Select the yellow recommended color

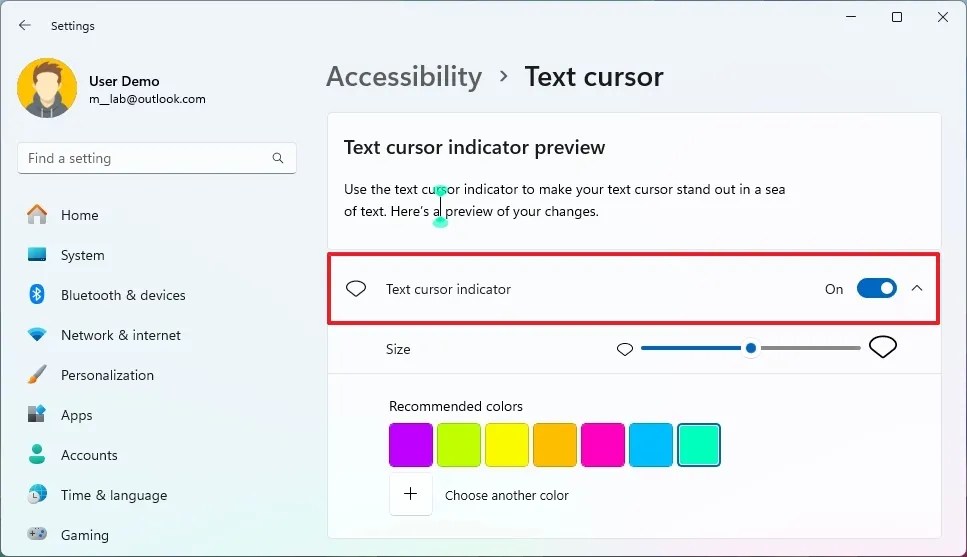point(507,445)
